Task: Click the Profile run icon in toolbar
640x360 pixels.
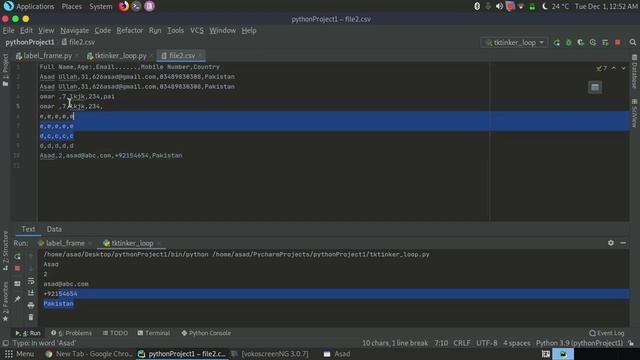Action: 593,42
